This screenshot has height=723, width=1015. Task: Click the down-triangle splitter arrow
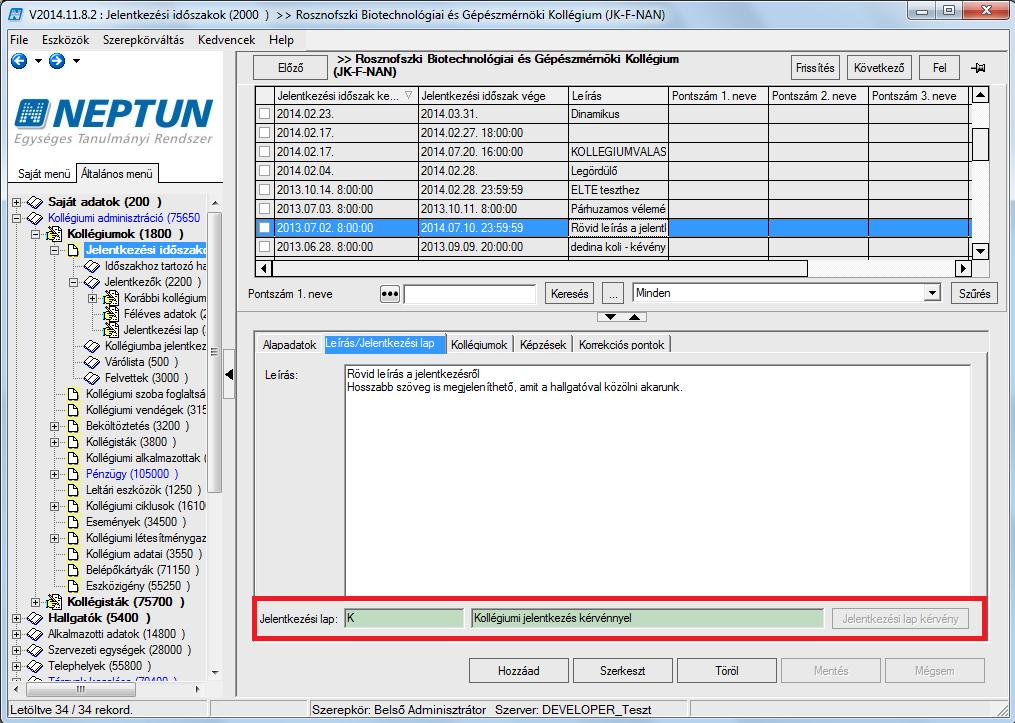click(610, 317)
